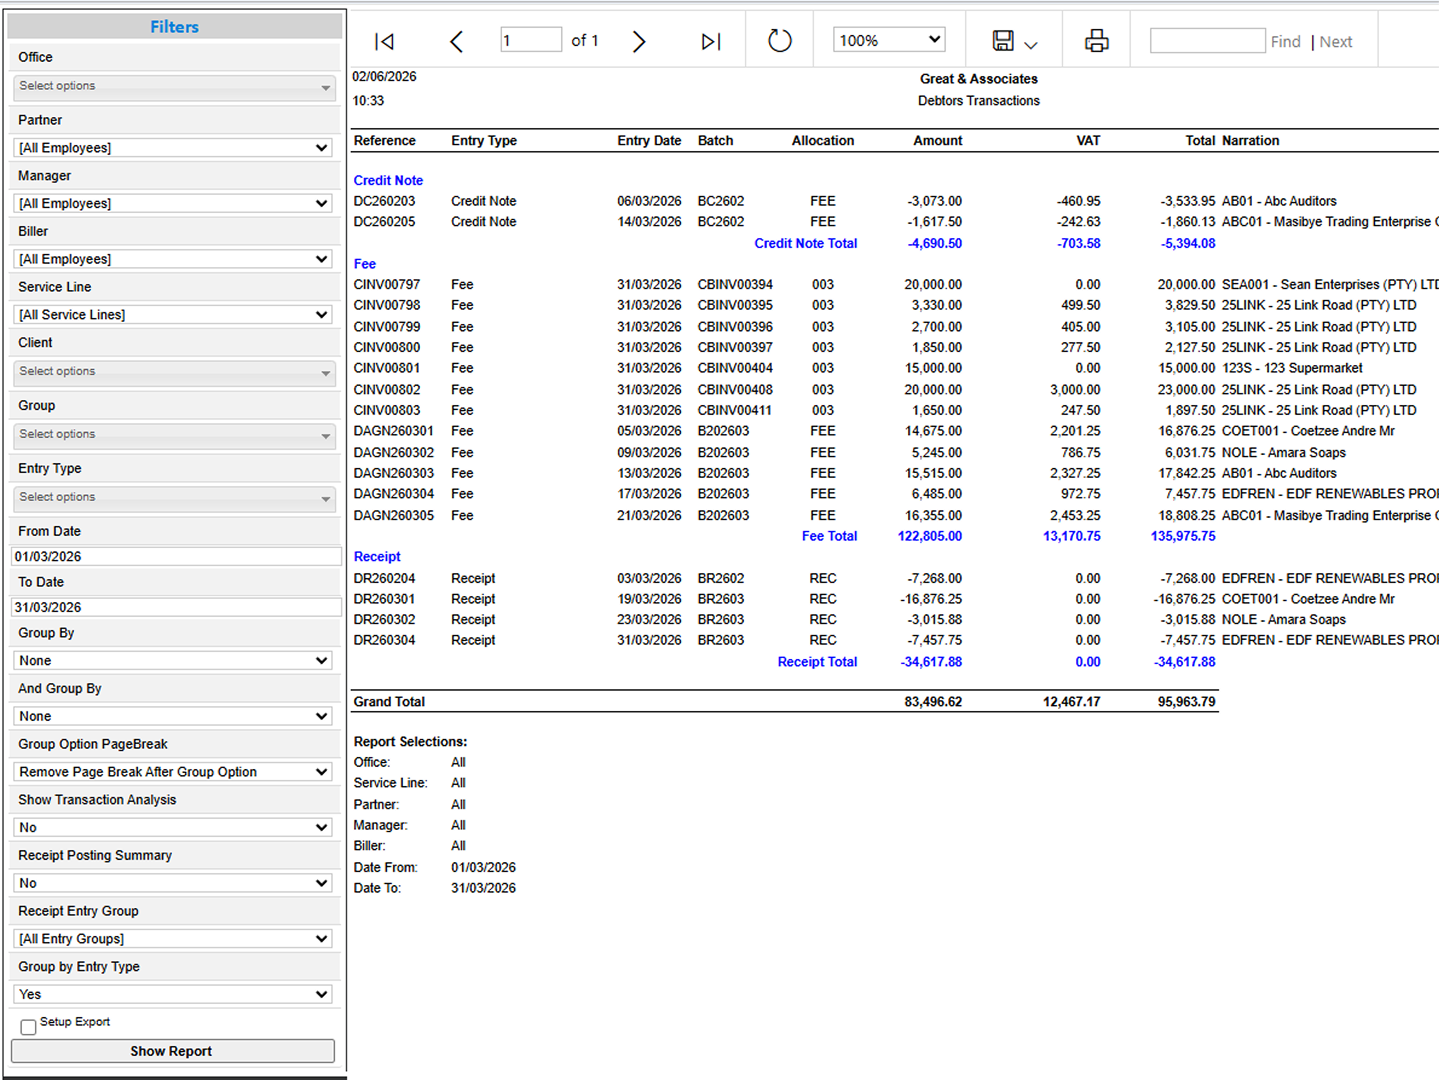Click the Great & Associates report title

point(979,79)
